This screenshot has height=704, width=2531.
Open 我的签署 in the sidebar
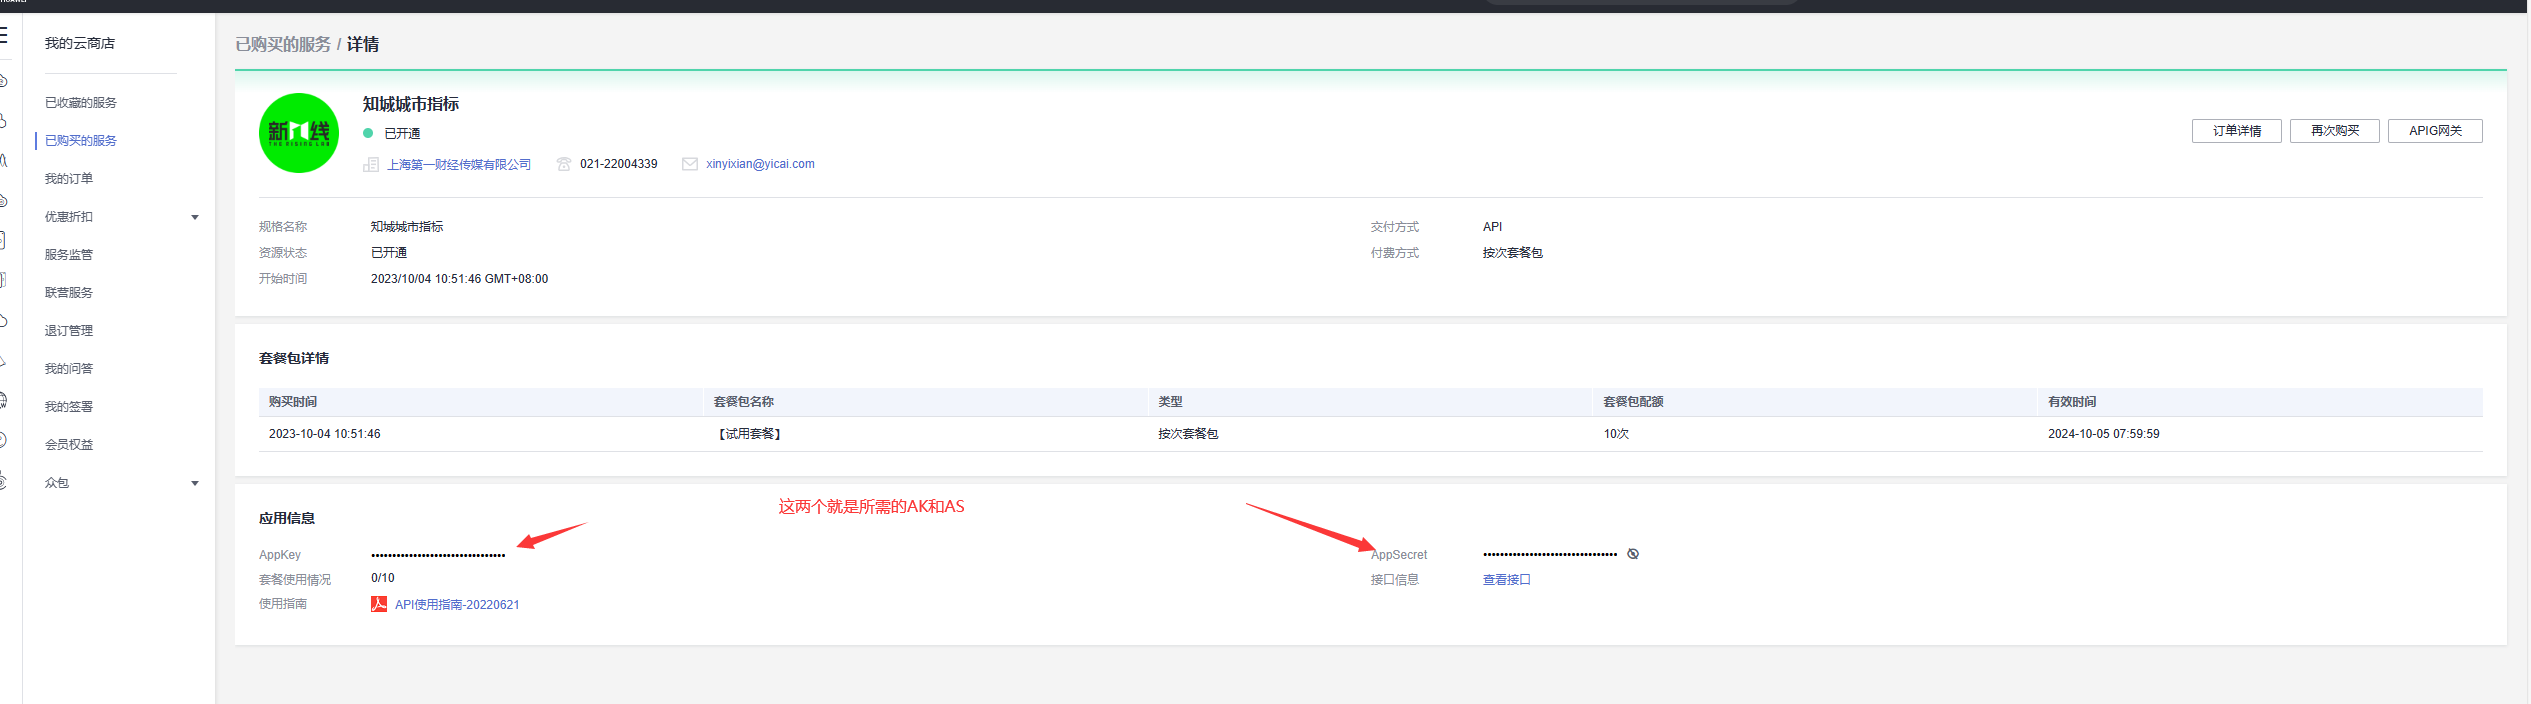(69, 407)
